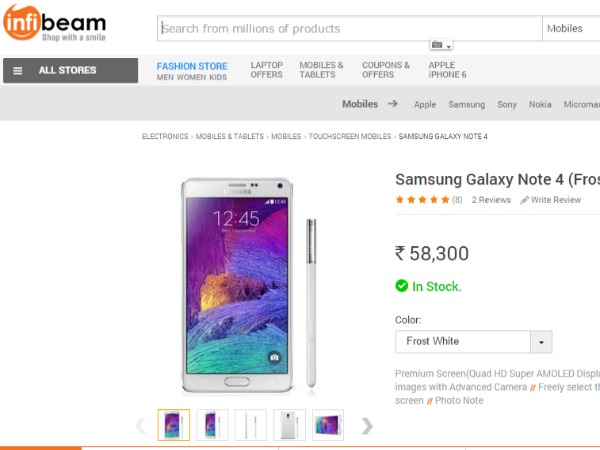The width and height of the screenshot is (600, 450).
Task: Click the green In Stock checkmark icon
Action: point(402,287)
